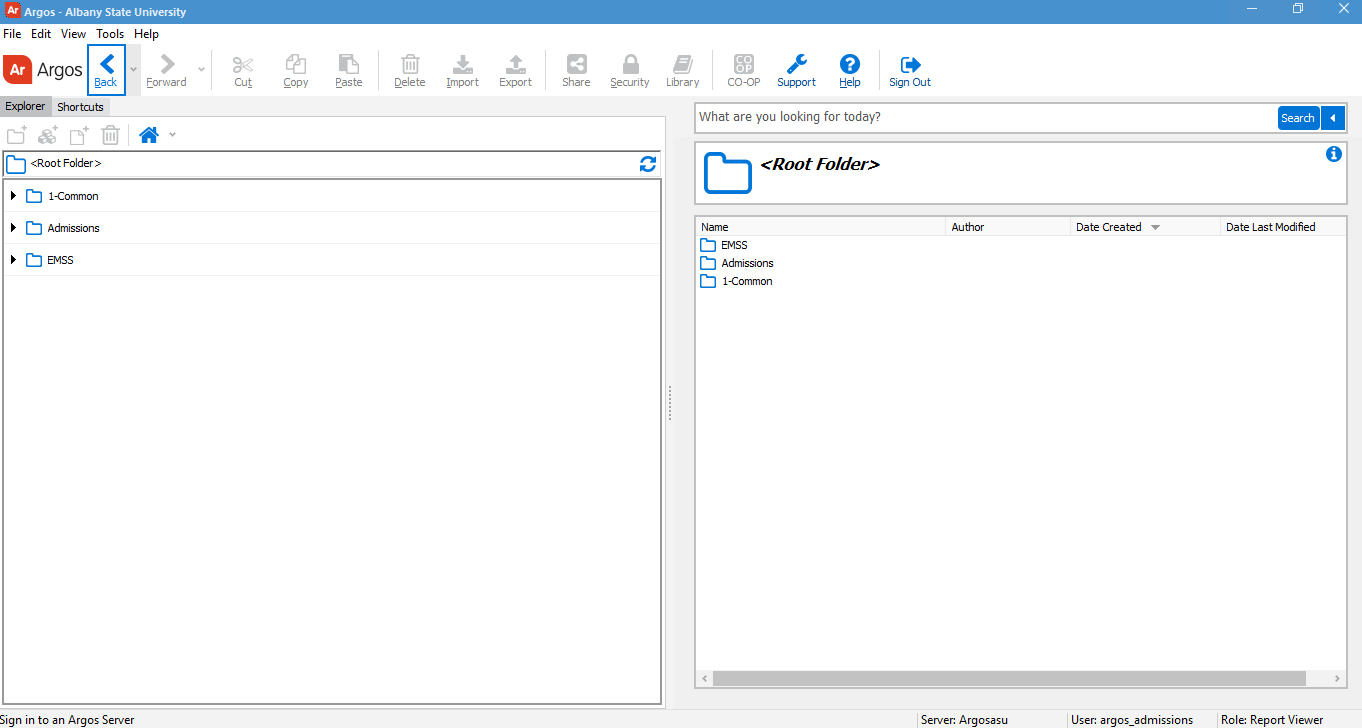
Task: Sort by Date Last Modified column header
Action: coord(1283,227)
